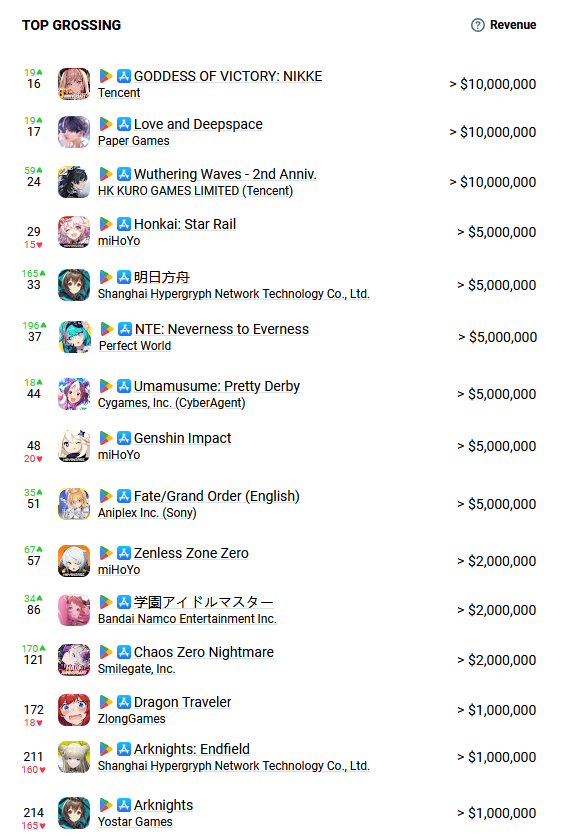Viewport: 567px width, 837px height.
Task: Click App Store icon beside Arknights: Endfield
Action: (x=124, y=749)
